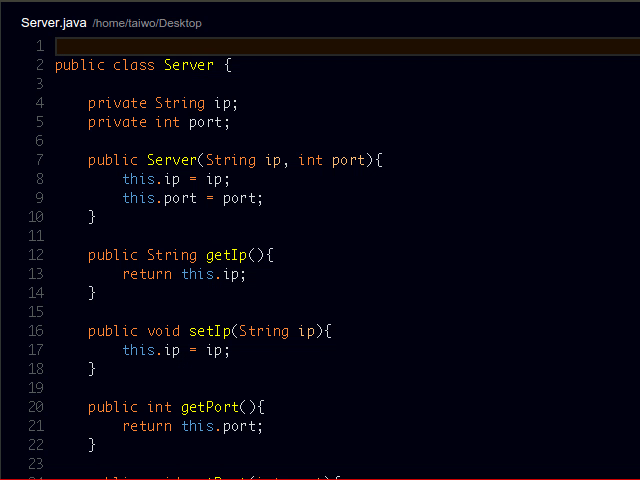
Task: Click the 'void' keyword on line 16
Action: 163,331
